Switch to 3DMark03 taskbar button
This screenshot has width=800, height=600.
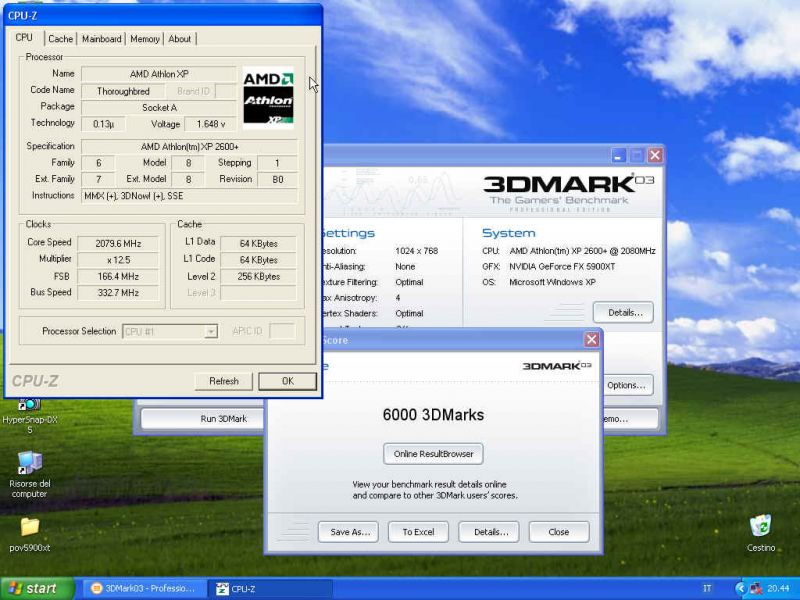click(x=144, y=589)
